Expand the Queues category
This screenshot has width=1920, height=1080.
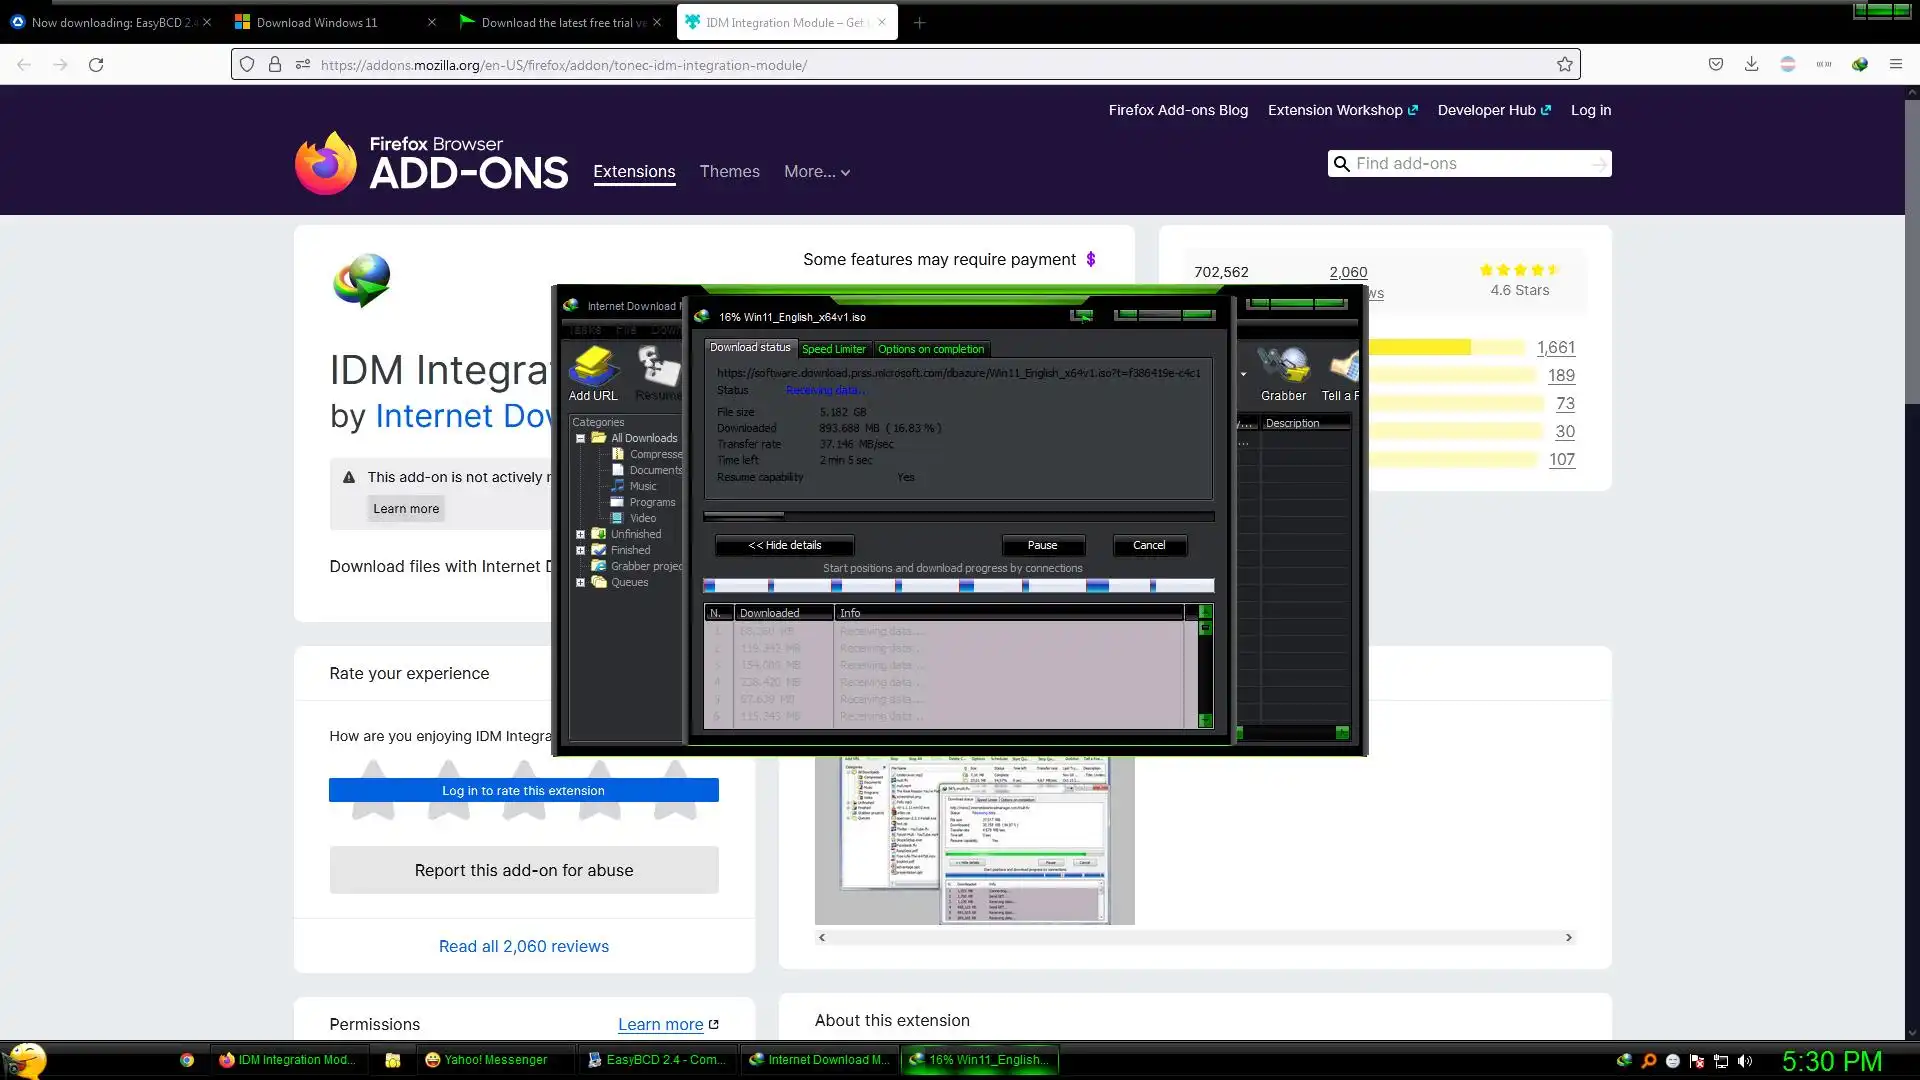click(x=580, y=582)
